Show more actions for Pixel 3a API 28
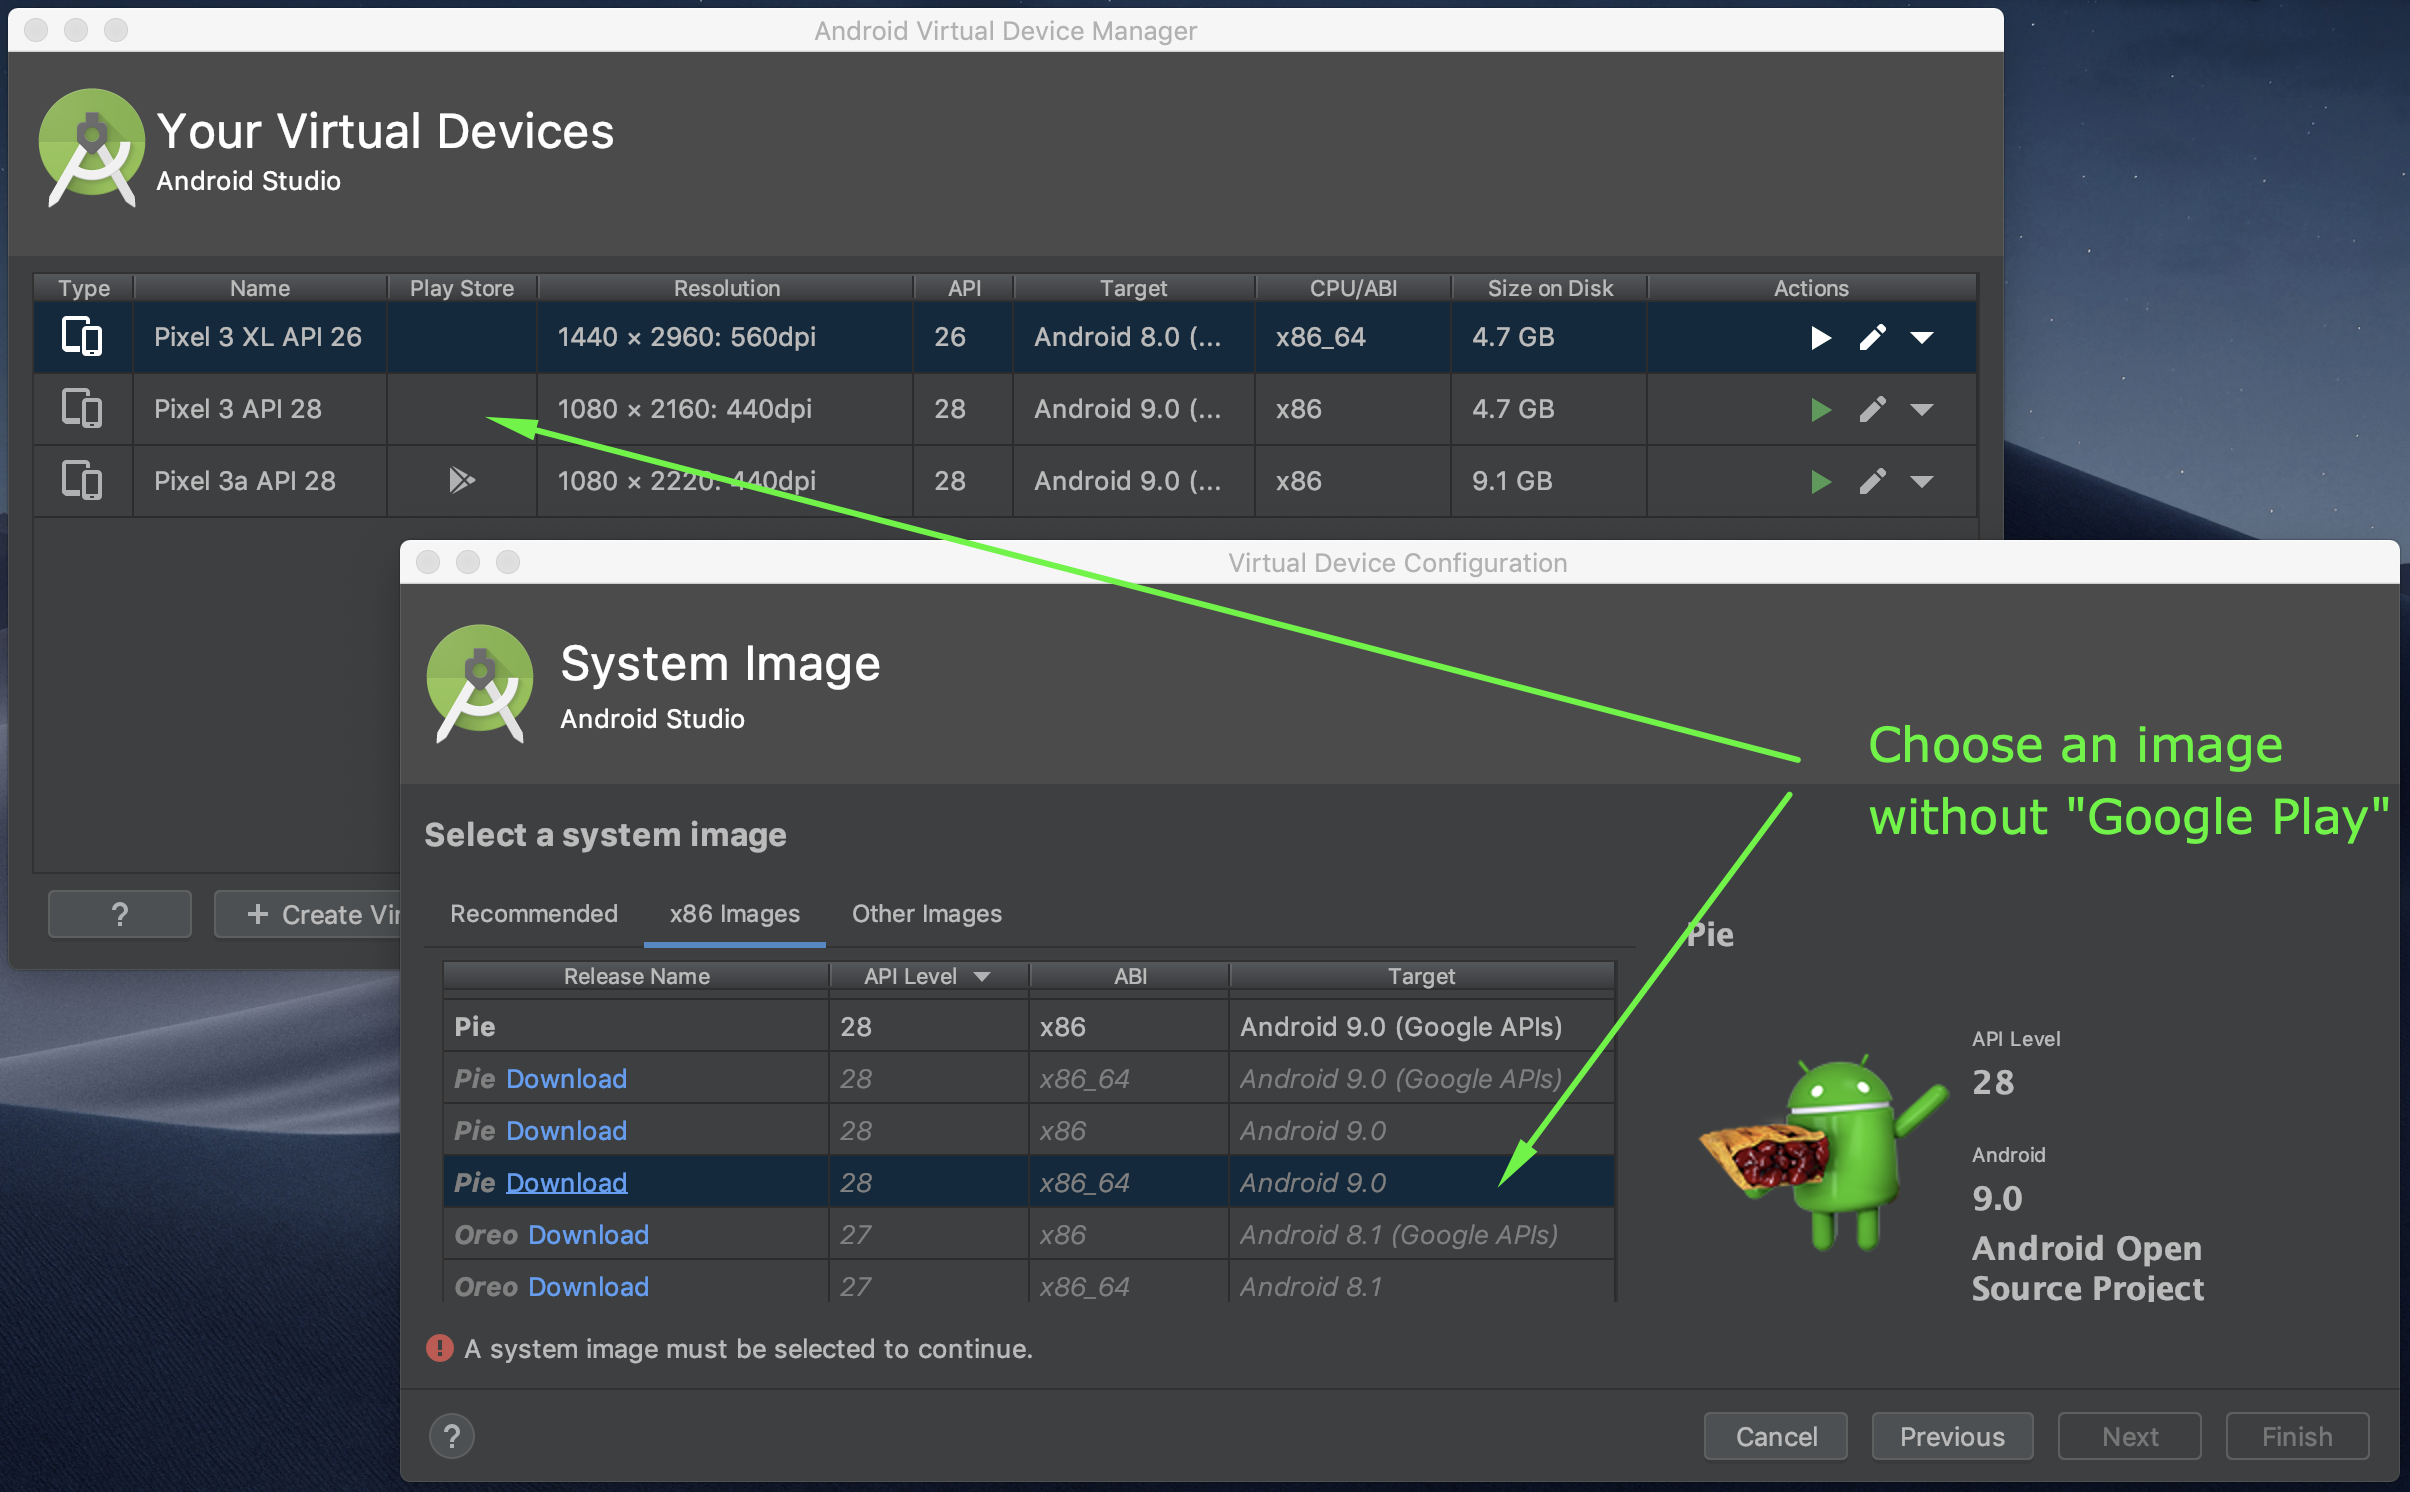Viewport: 2410px width, 1492px height. tap(1921, 482)
